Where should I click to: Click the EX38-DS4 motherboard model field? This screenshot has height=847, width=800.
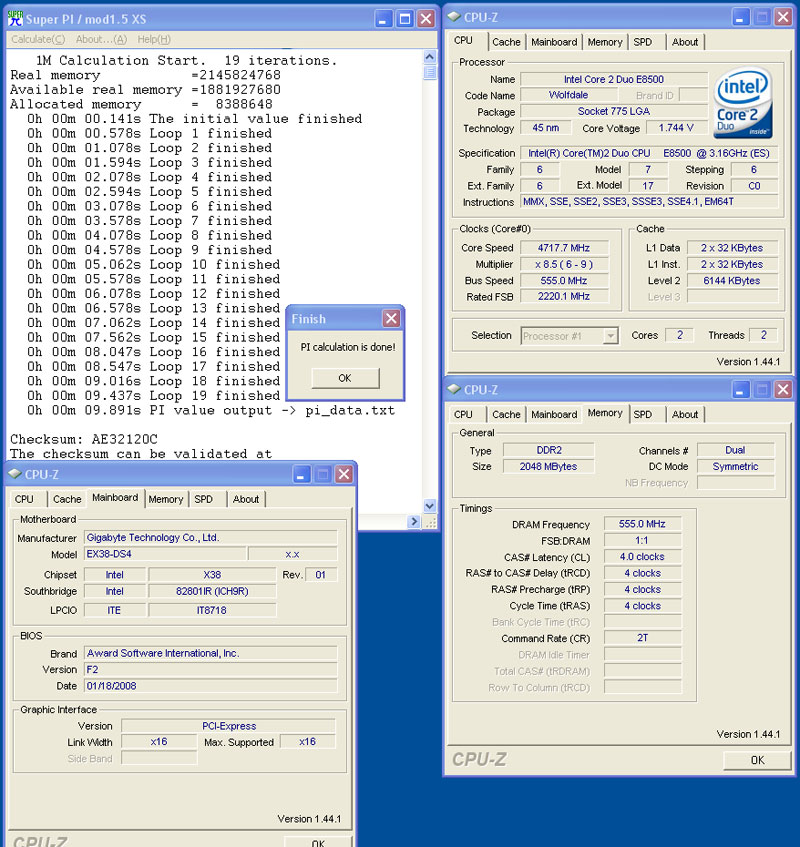(165, 554)
